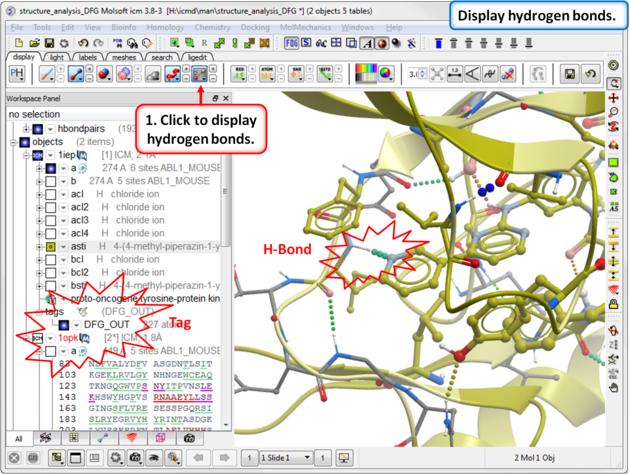Click the distance measurement icon in display toolbar
Image resolution: width=630 pixels, height=474 pixels.
[455, 74]
